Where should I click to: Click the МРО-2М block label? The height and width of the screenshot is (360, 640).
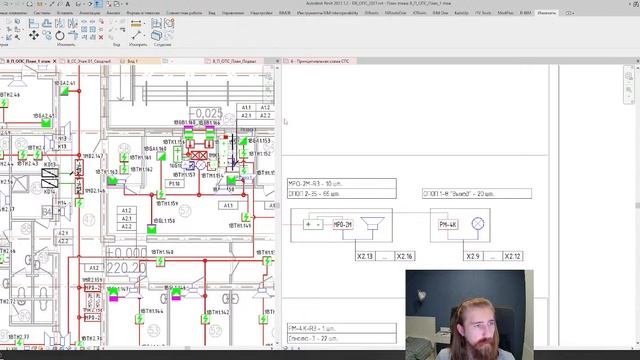point(343,225)
